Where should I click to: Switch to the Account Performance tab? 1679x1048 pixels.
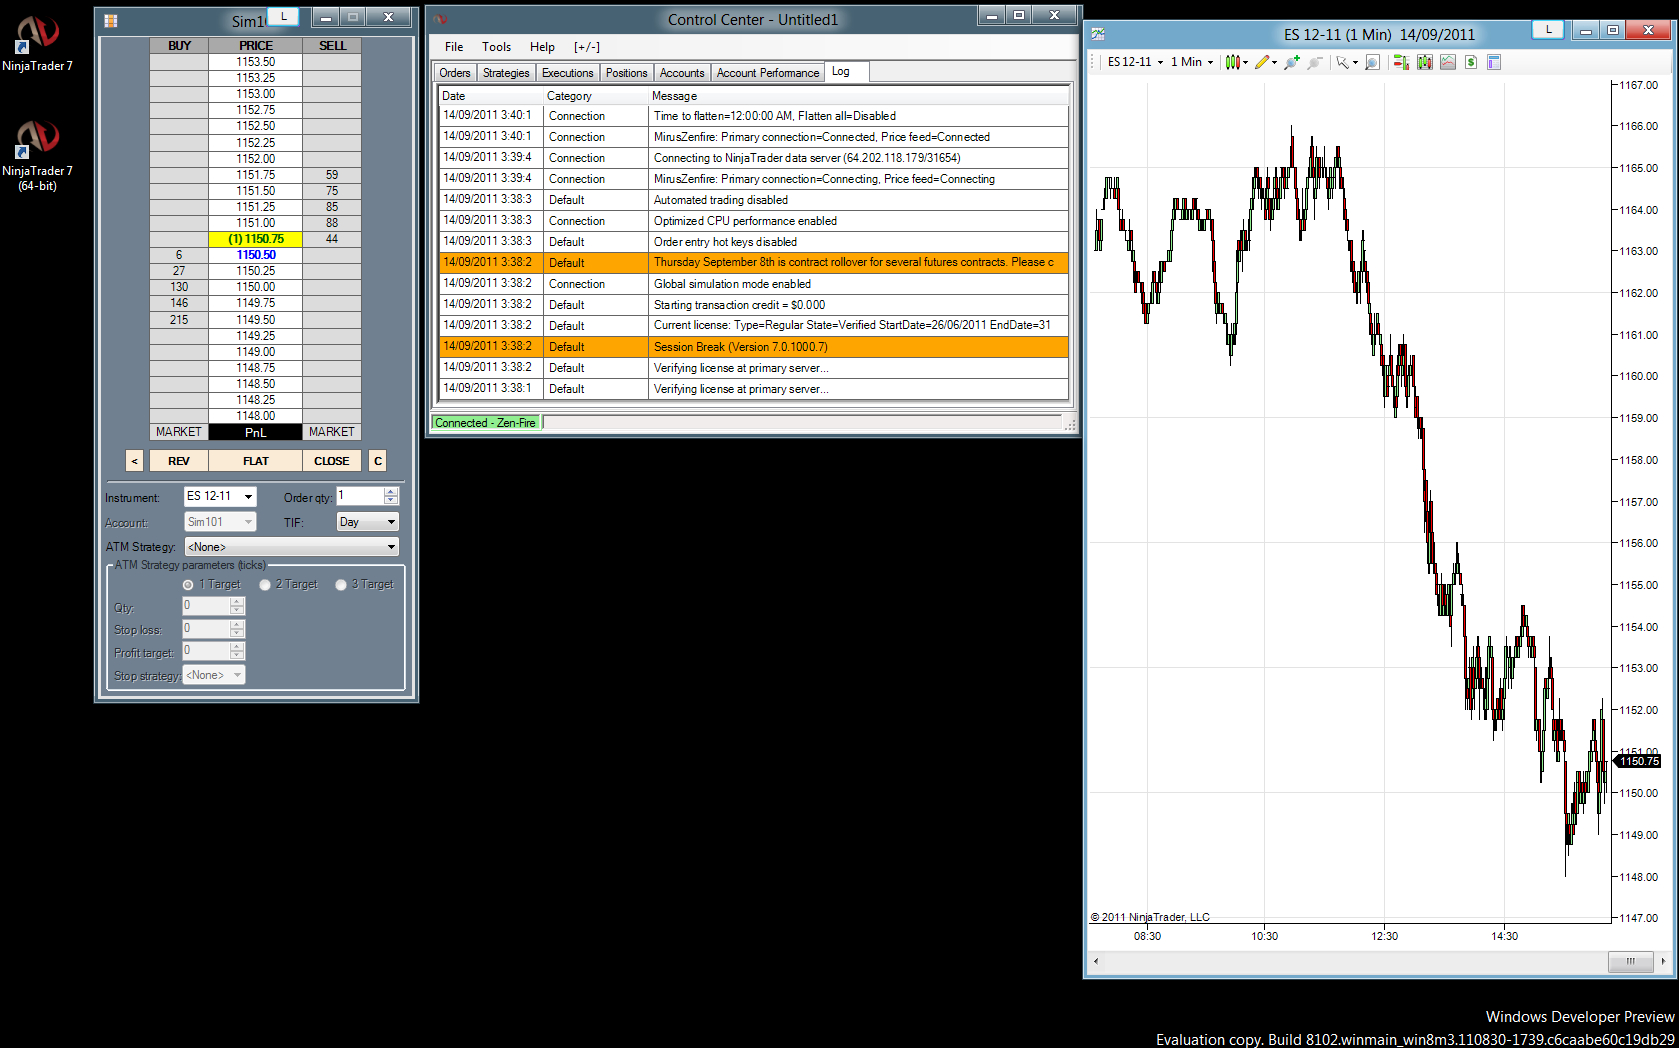(x=768, y=73)
